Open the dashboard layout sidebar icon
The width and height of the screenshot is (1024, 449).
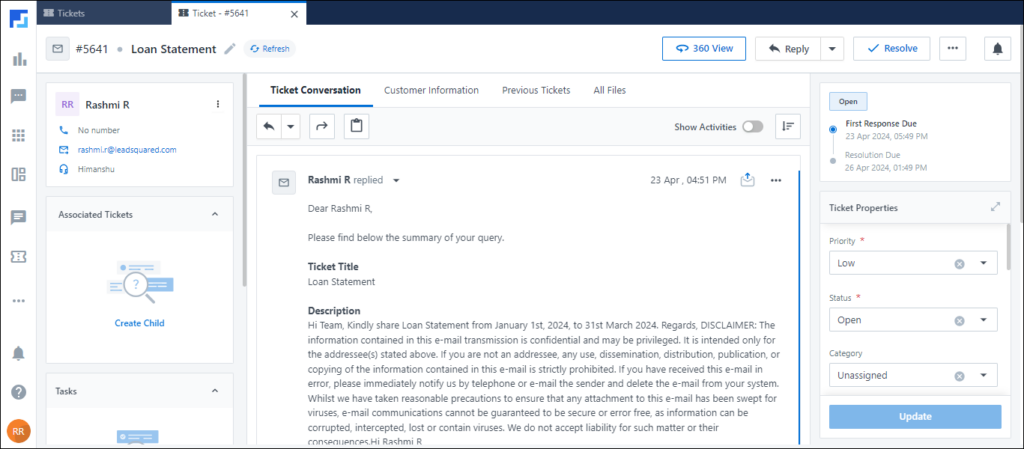click(x=19, y=174)
